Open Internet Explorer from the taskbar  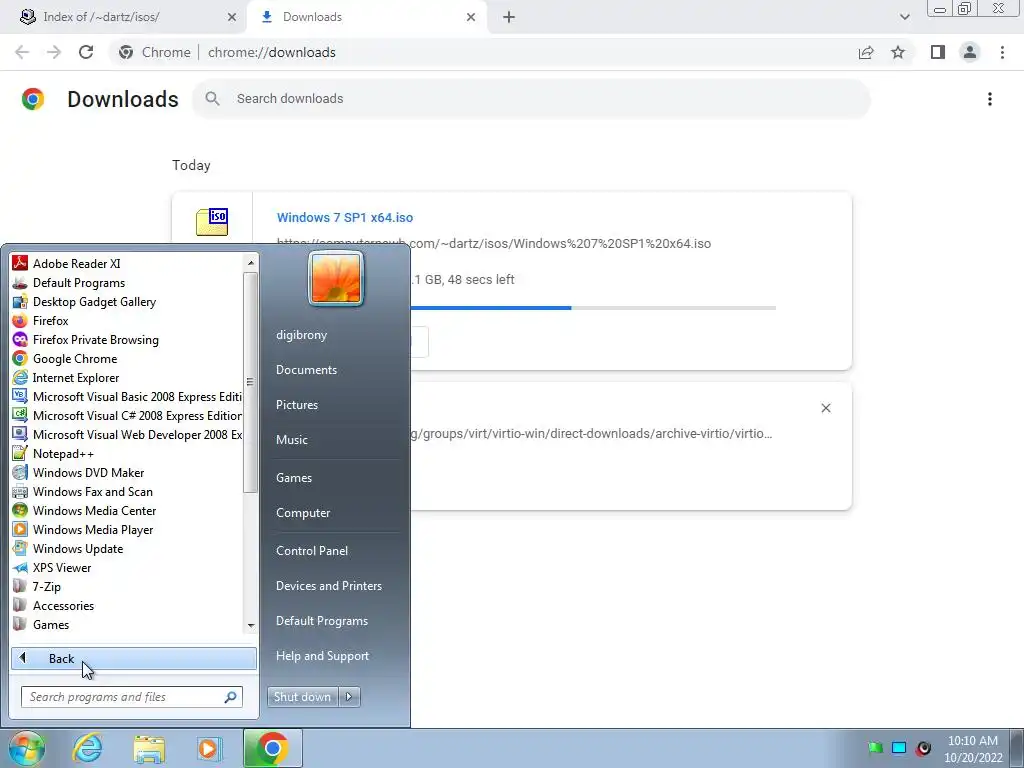click(87, 748)
